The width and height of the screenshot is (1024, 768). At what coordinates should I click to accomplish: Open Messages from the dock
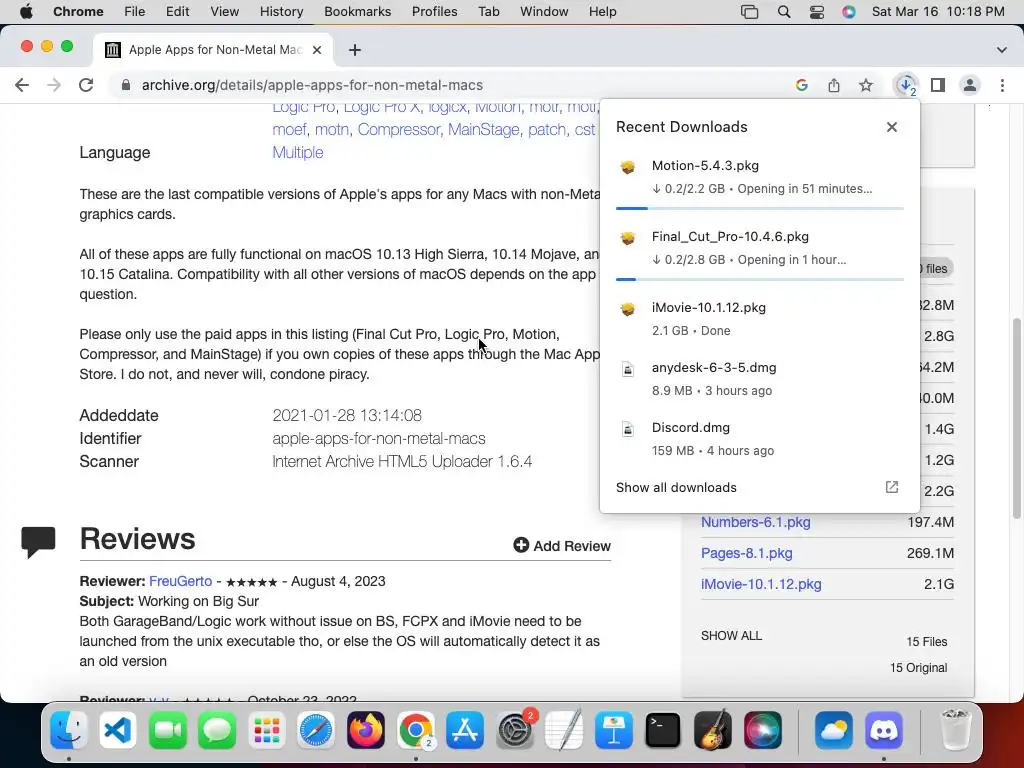click(217, 730)
